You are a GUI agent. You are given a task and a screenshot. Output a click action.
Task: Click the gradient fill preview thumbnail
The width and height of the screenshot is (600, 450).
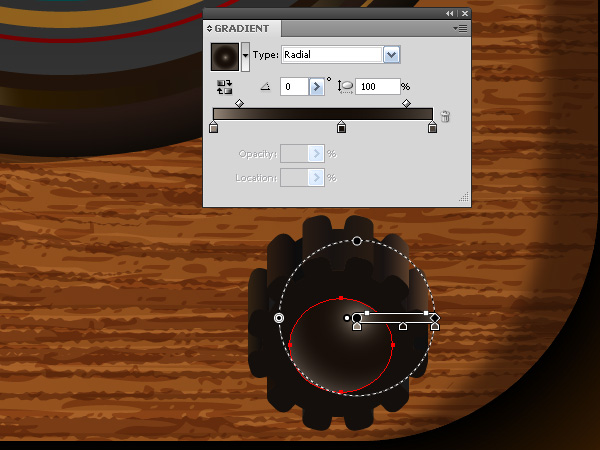point(225,57)
